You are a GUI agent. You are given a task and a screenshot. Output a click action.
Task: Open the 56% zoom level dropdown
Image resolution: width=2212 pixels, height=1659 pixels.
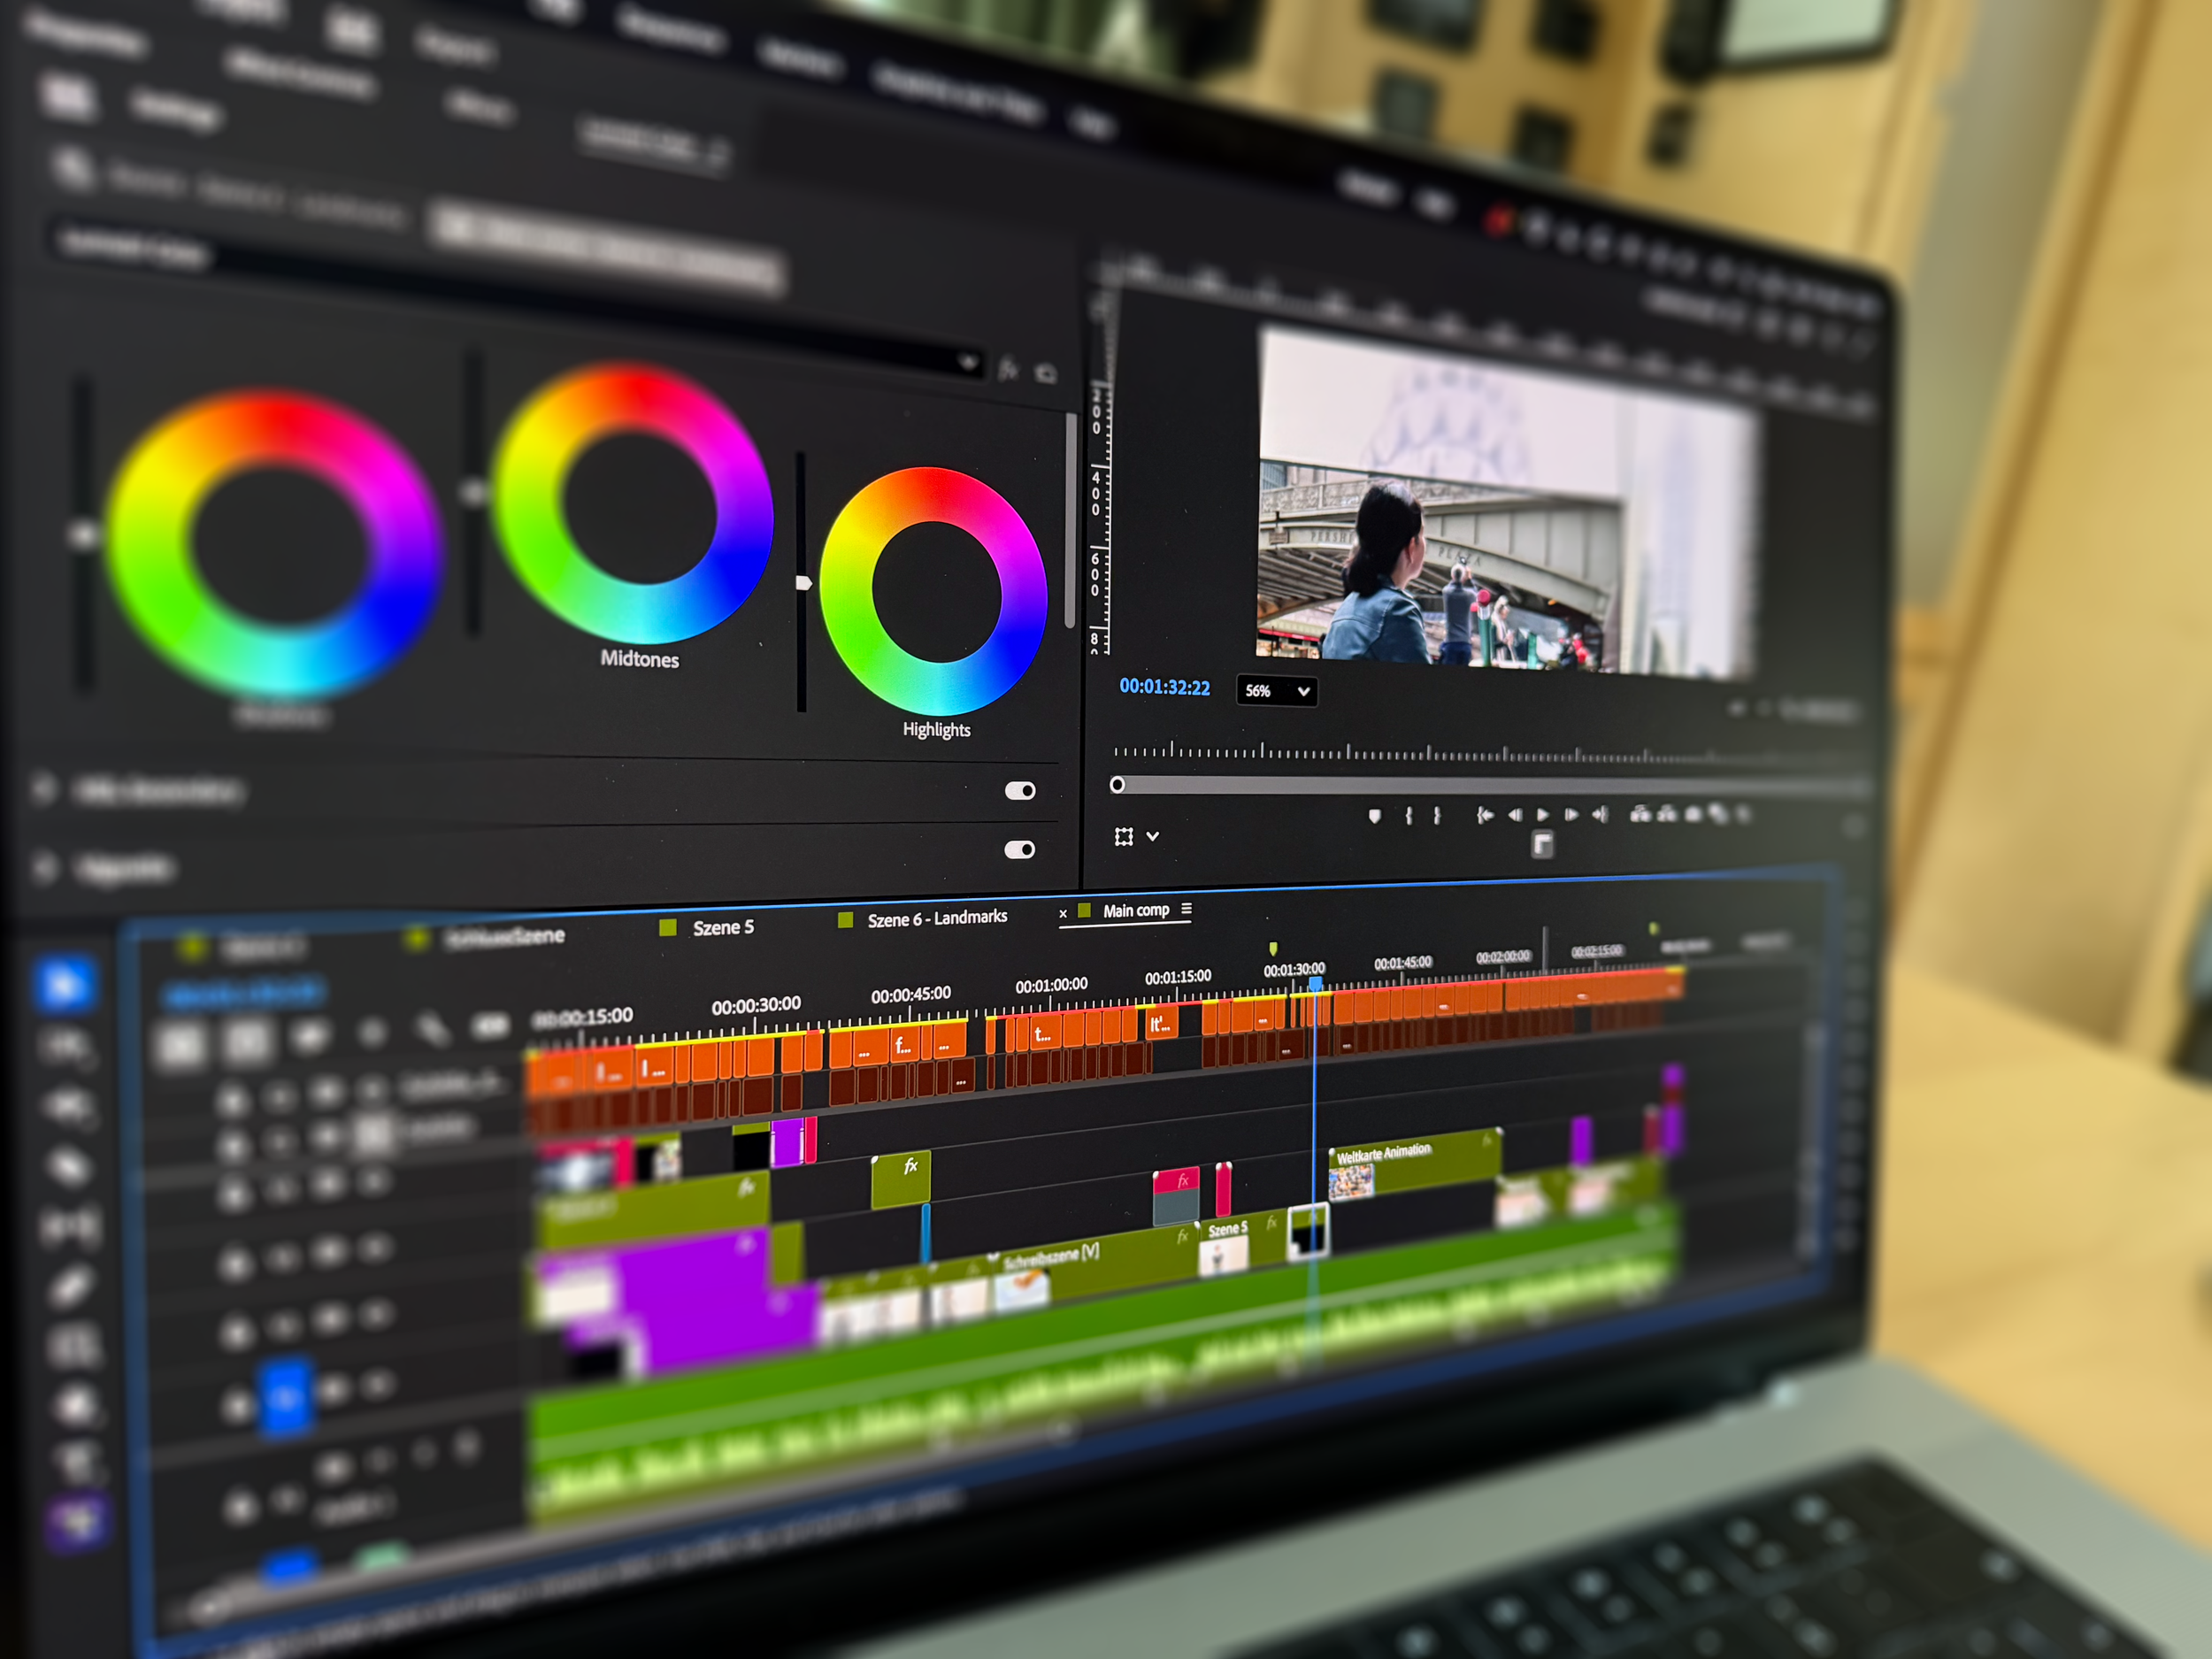pyautogui.click(x=1276, y=691)
